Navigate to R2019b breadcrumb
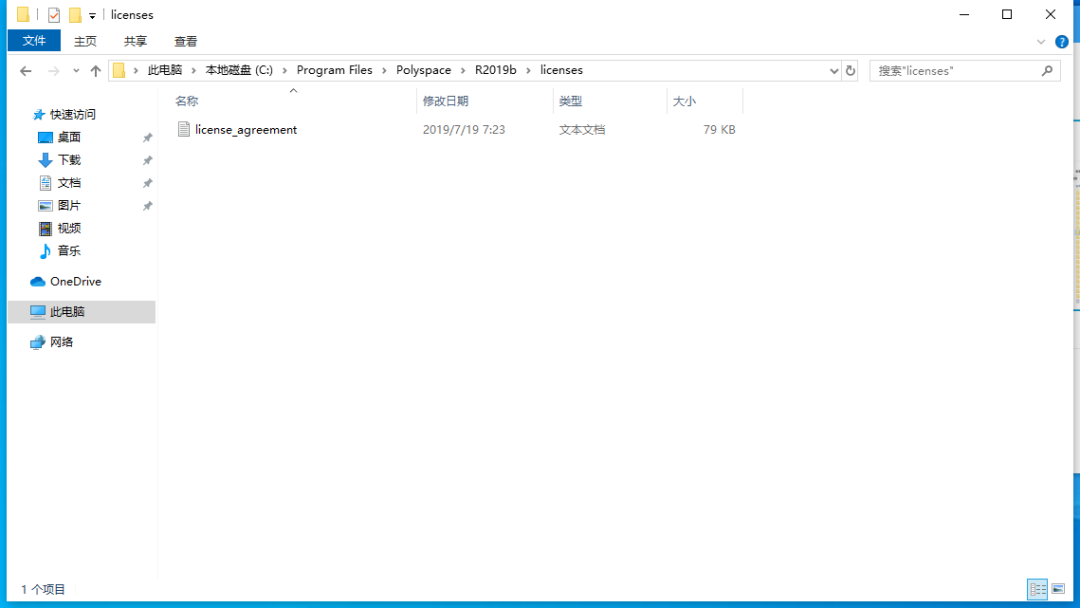Screen dimensions: 1080x608 [495, 70]
